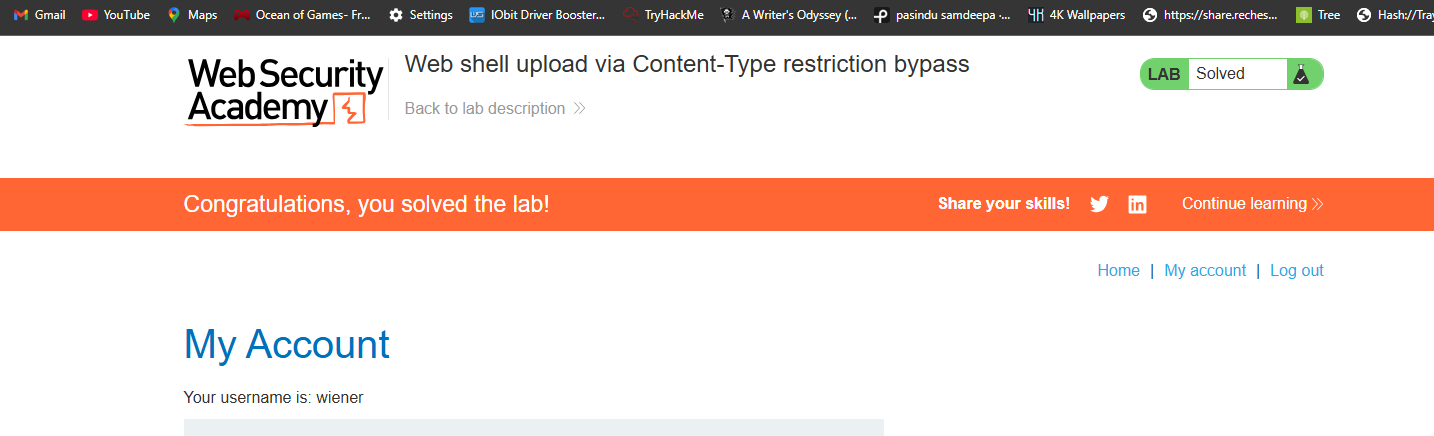Share on Twitter via bird icon

pos(1099,204)
